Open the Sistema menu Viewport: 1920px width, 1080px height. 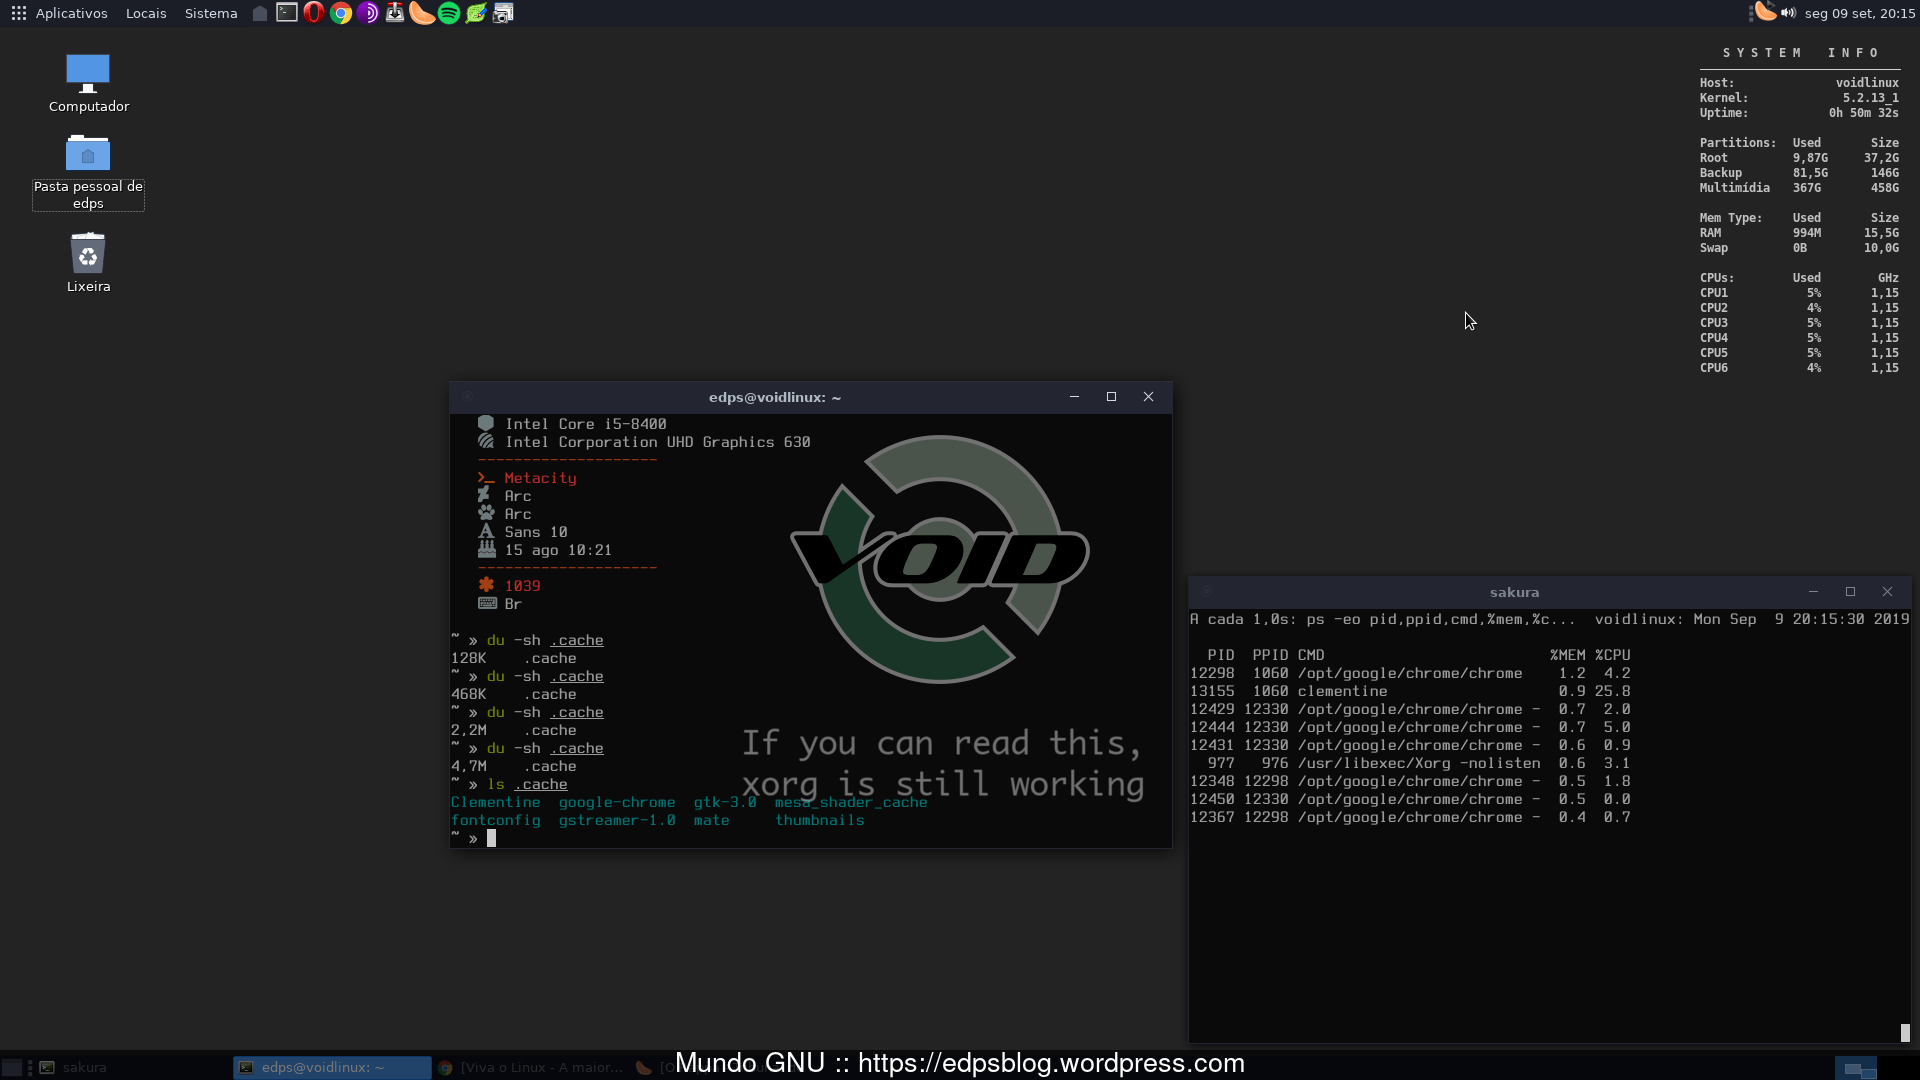pos(211,13)
